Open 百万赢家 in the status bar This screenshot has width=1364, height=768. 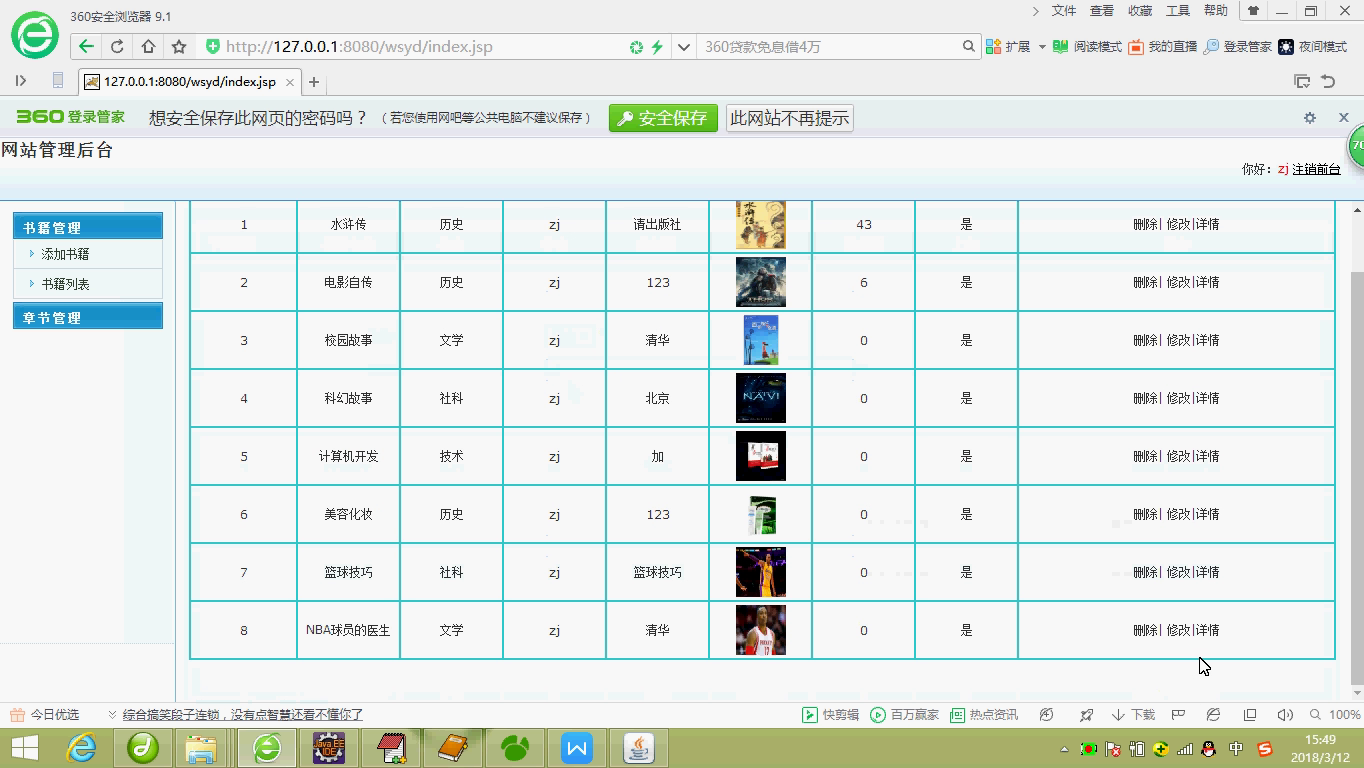pos(905,715)
